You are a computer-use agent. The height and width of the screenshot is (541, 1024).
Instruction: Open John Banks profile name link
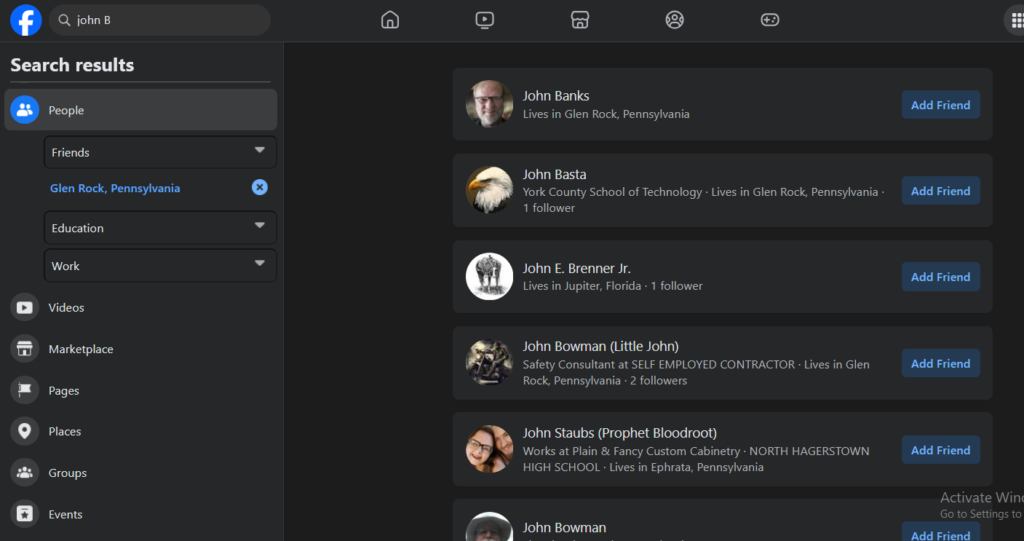tap(556, 95)
